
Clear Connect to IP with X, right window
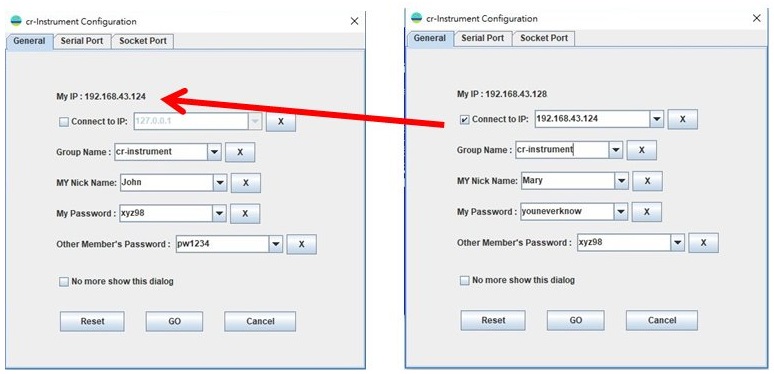[683, 119]
